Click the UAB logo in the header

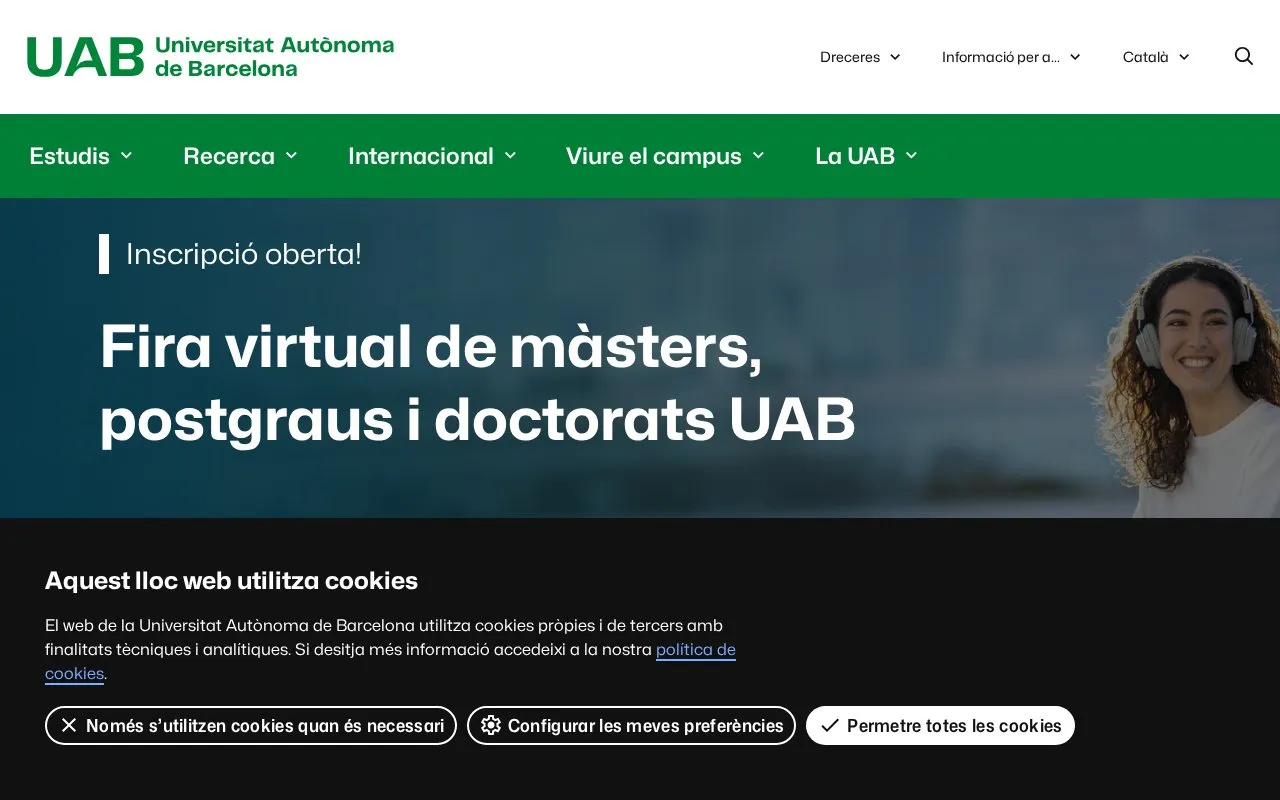click(x=210, y=57)
